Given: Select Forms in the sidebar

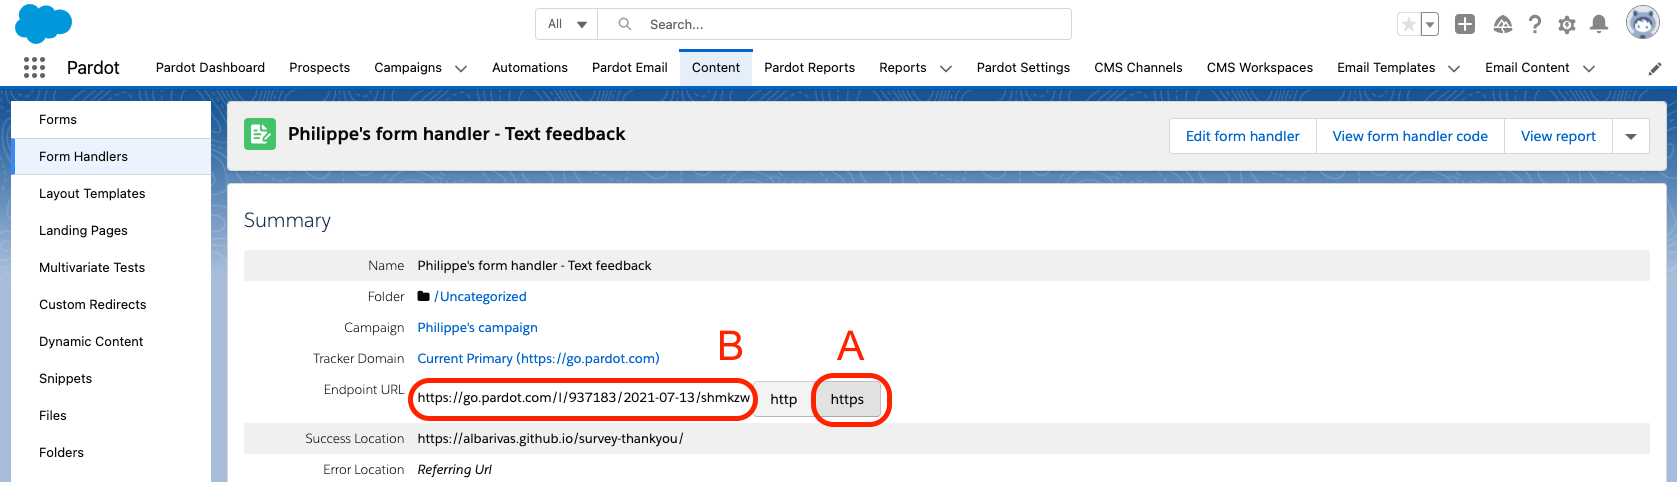Looking at the screenshot, I should coord(111,119).
